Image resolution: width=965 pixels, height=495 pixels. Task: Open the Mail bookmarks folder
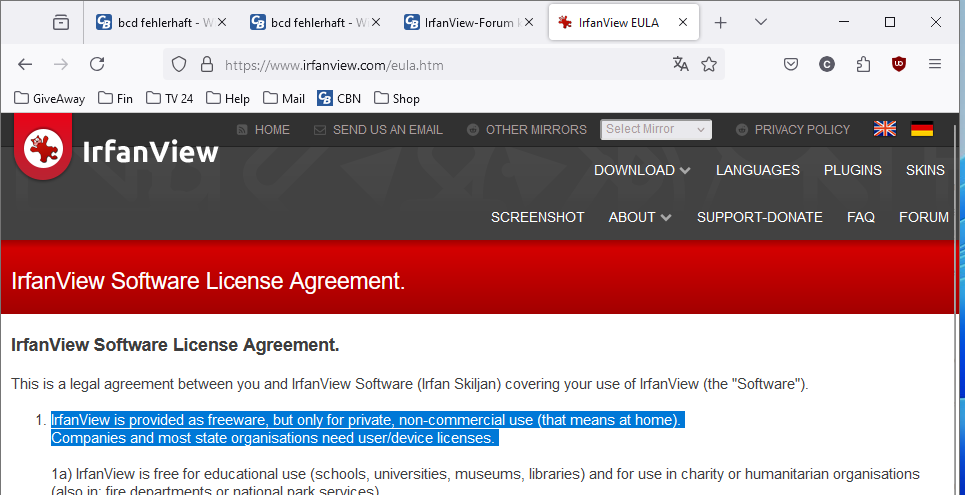pos(284,99)
